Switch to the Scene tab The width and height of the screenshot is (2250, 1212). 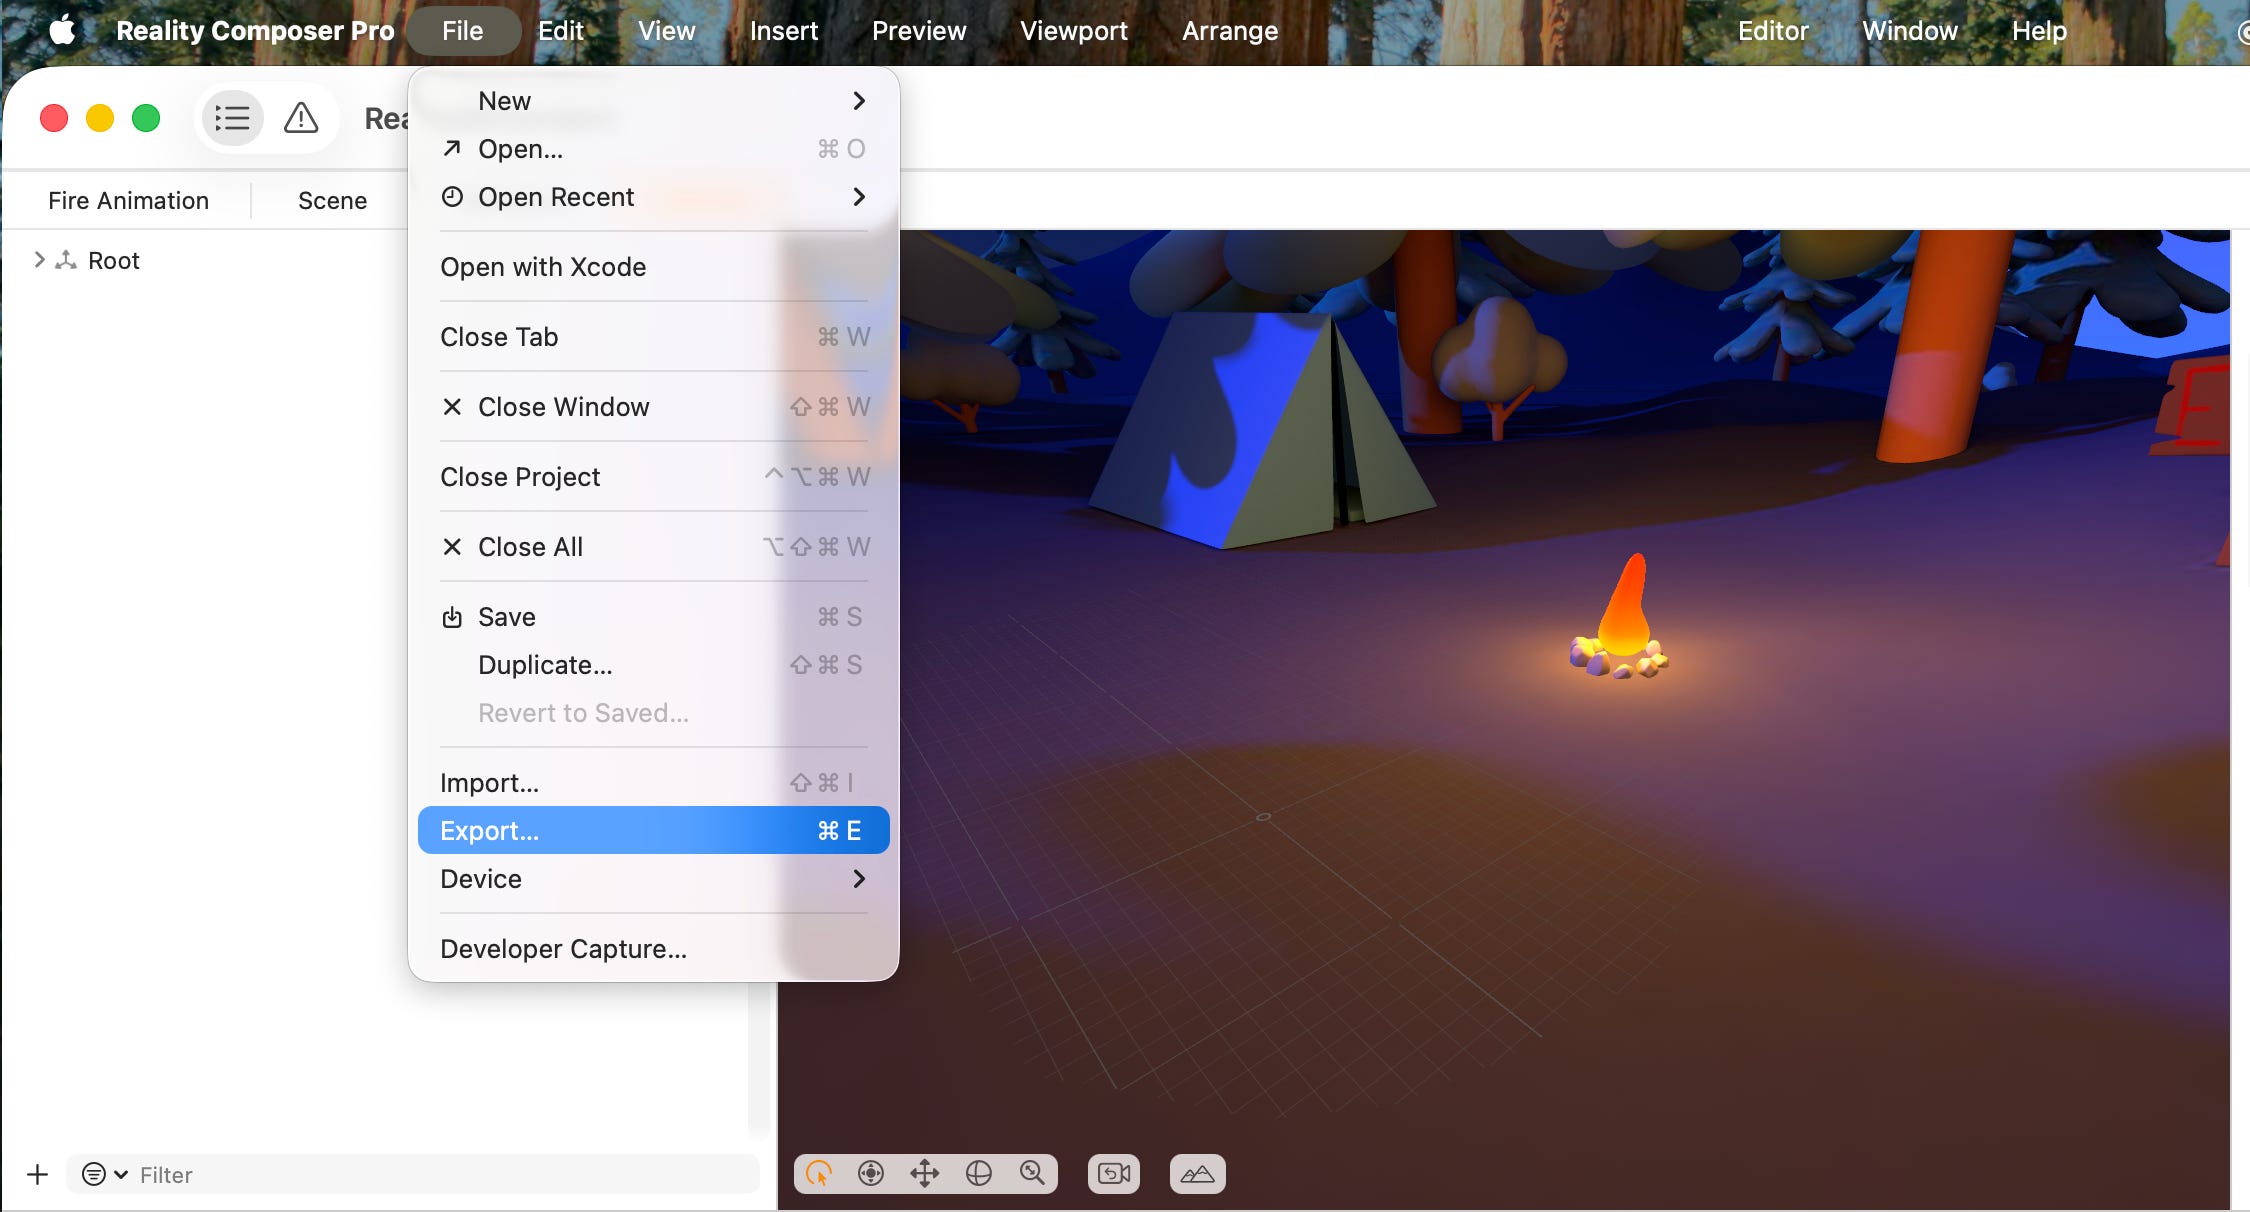pos(332,201)
